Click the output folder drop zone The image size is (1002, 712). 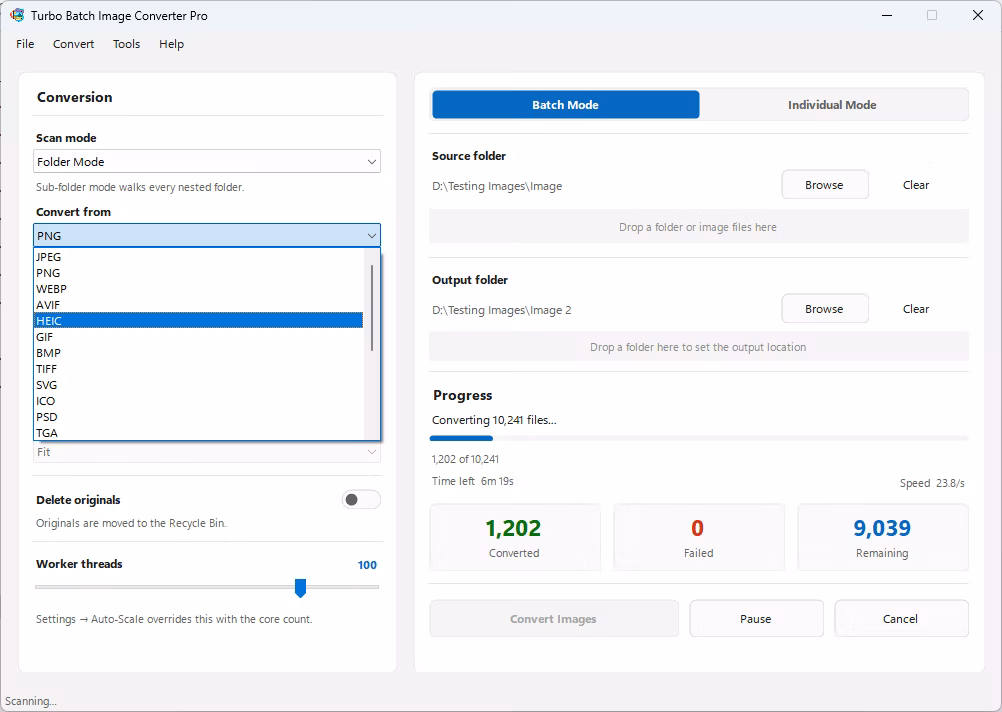698,347
